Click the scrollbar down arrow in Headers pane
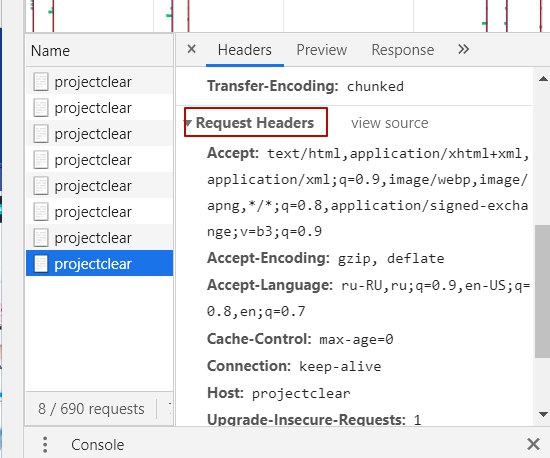This screenshot has height=458, width=550. [x=543, y=415]
